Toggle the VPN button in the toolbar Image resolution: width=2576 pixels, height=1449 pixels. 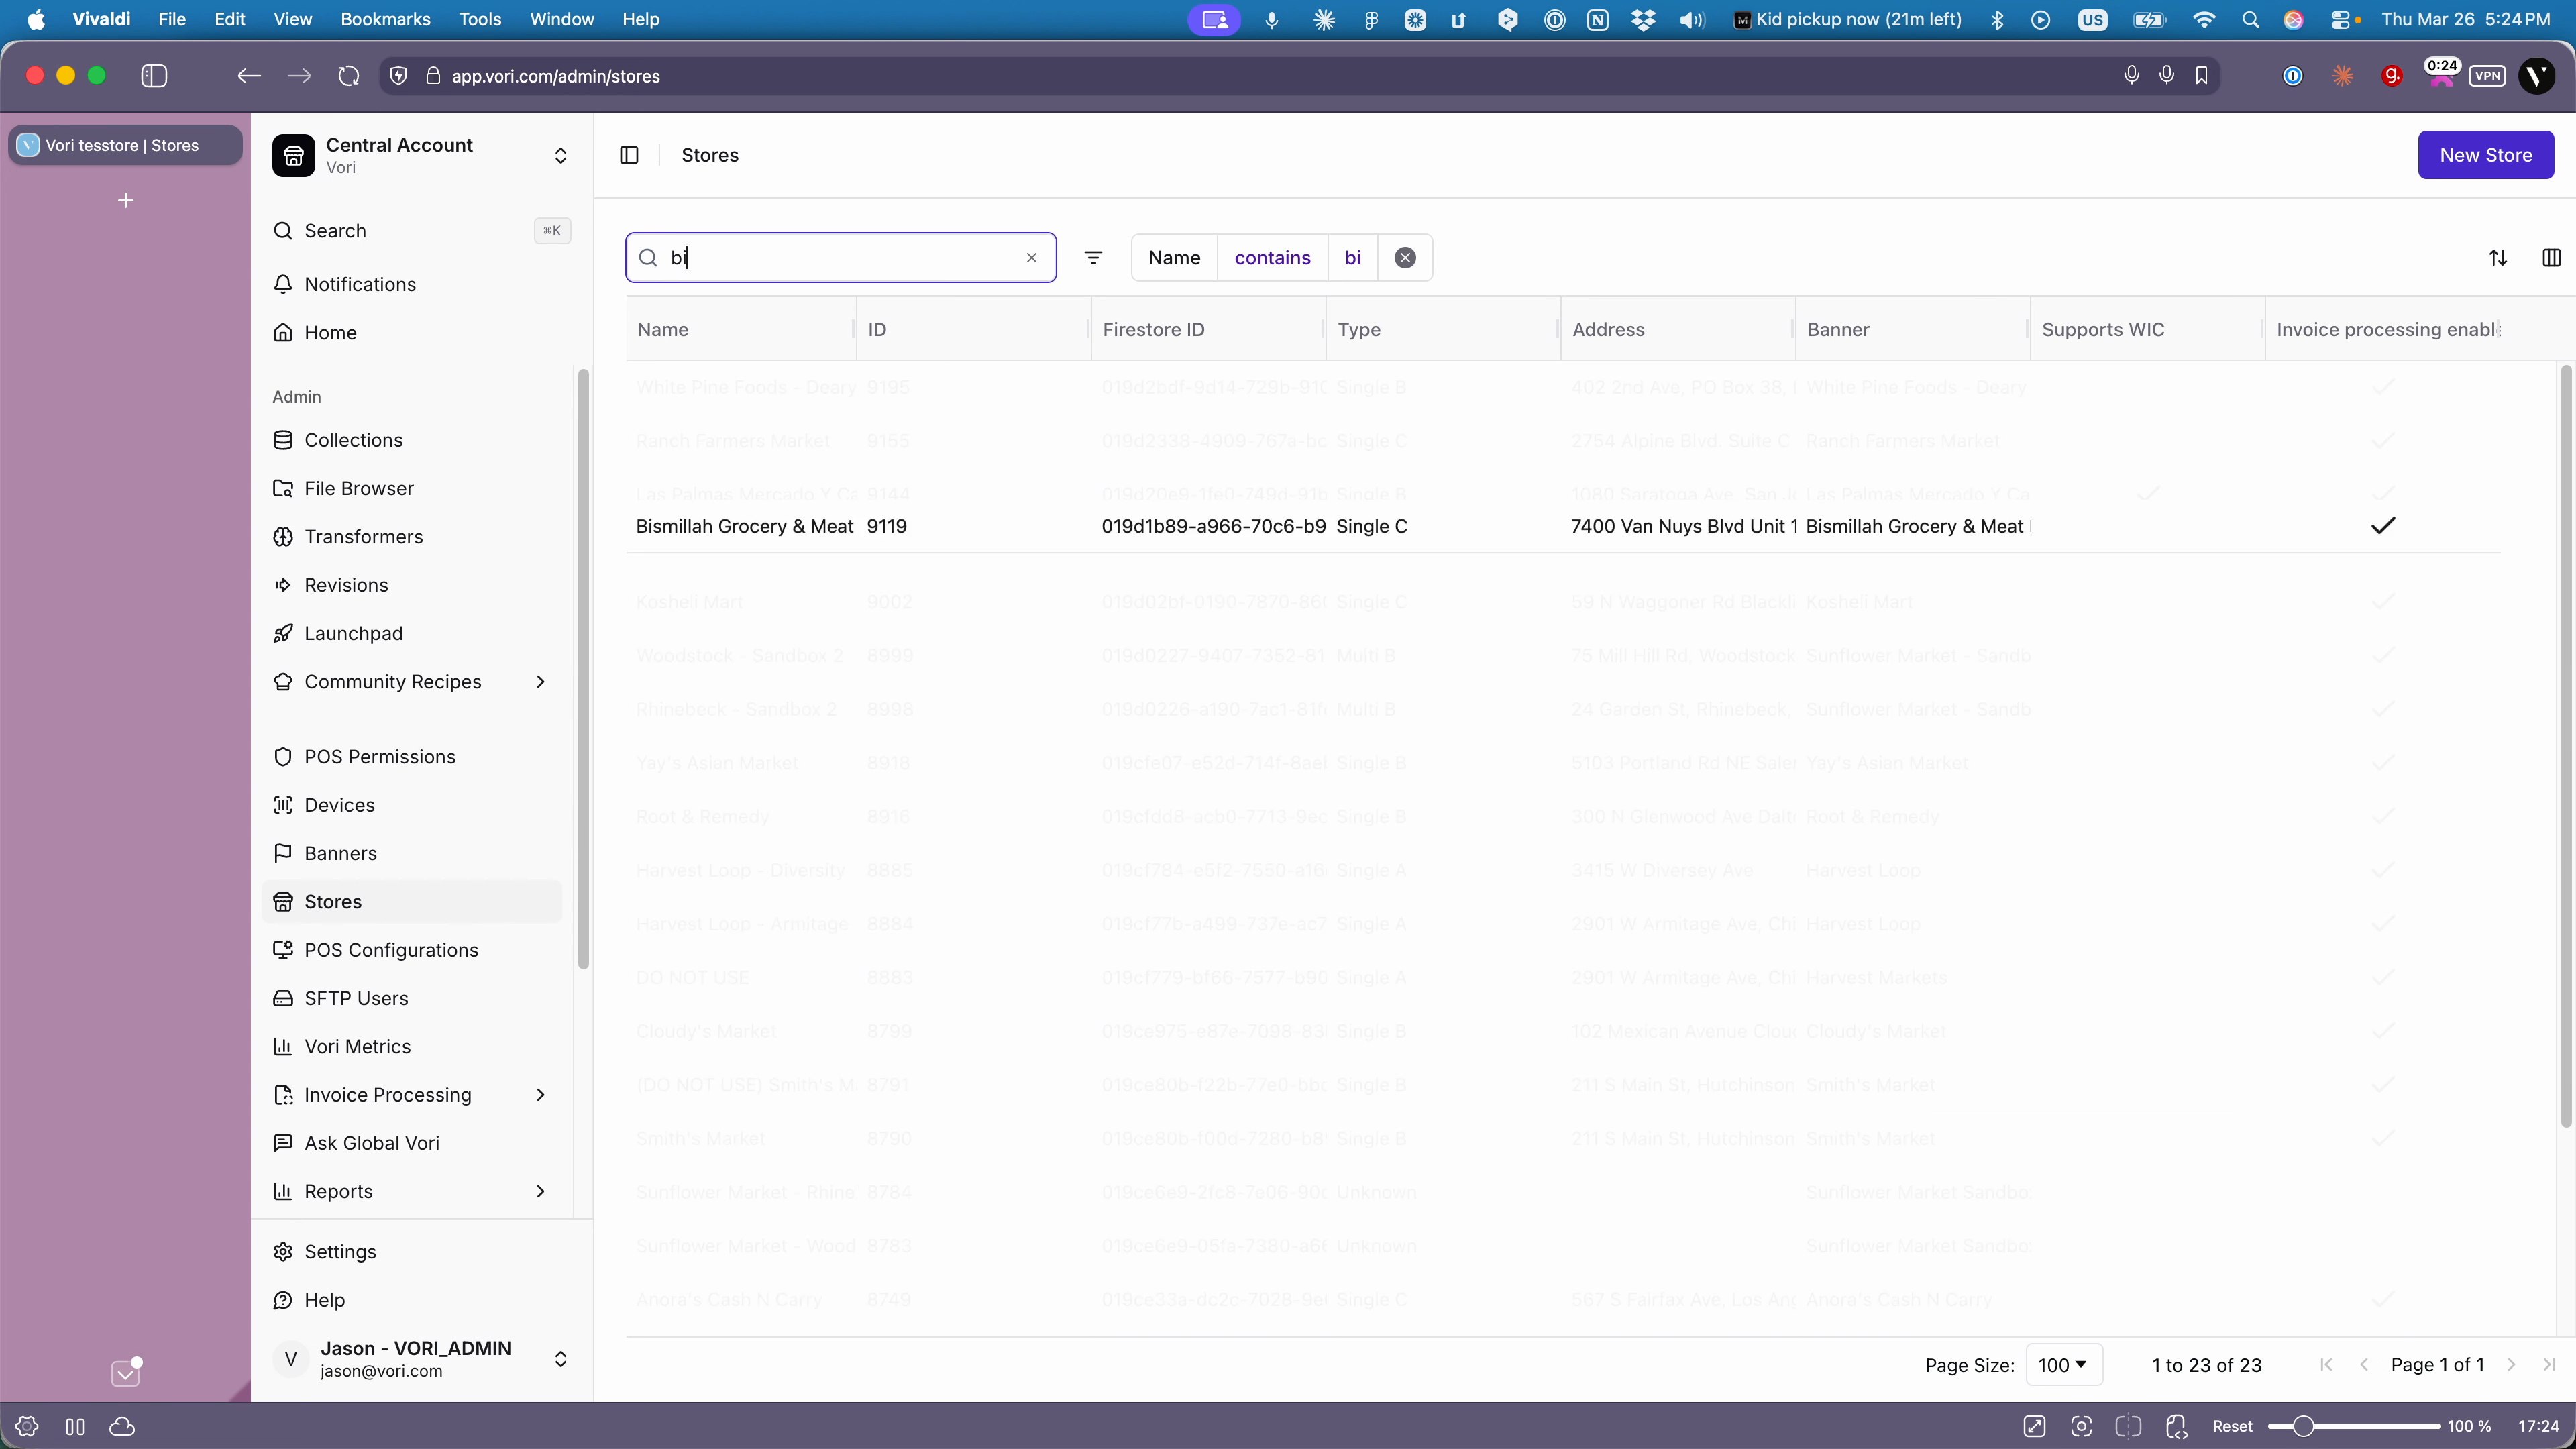pyautogui.click(x=2487, y=76)
